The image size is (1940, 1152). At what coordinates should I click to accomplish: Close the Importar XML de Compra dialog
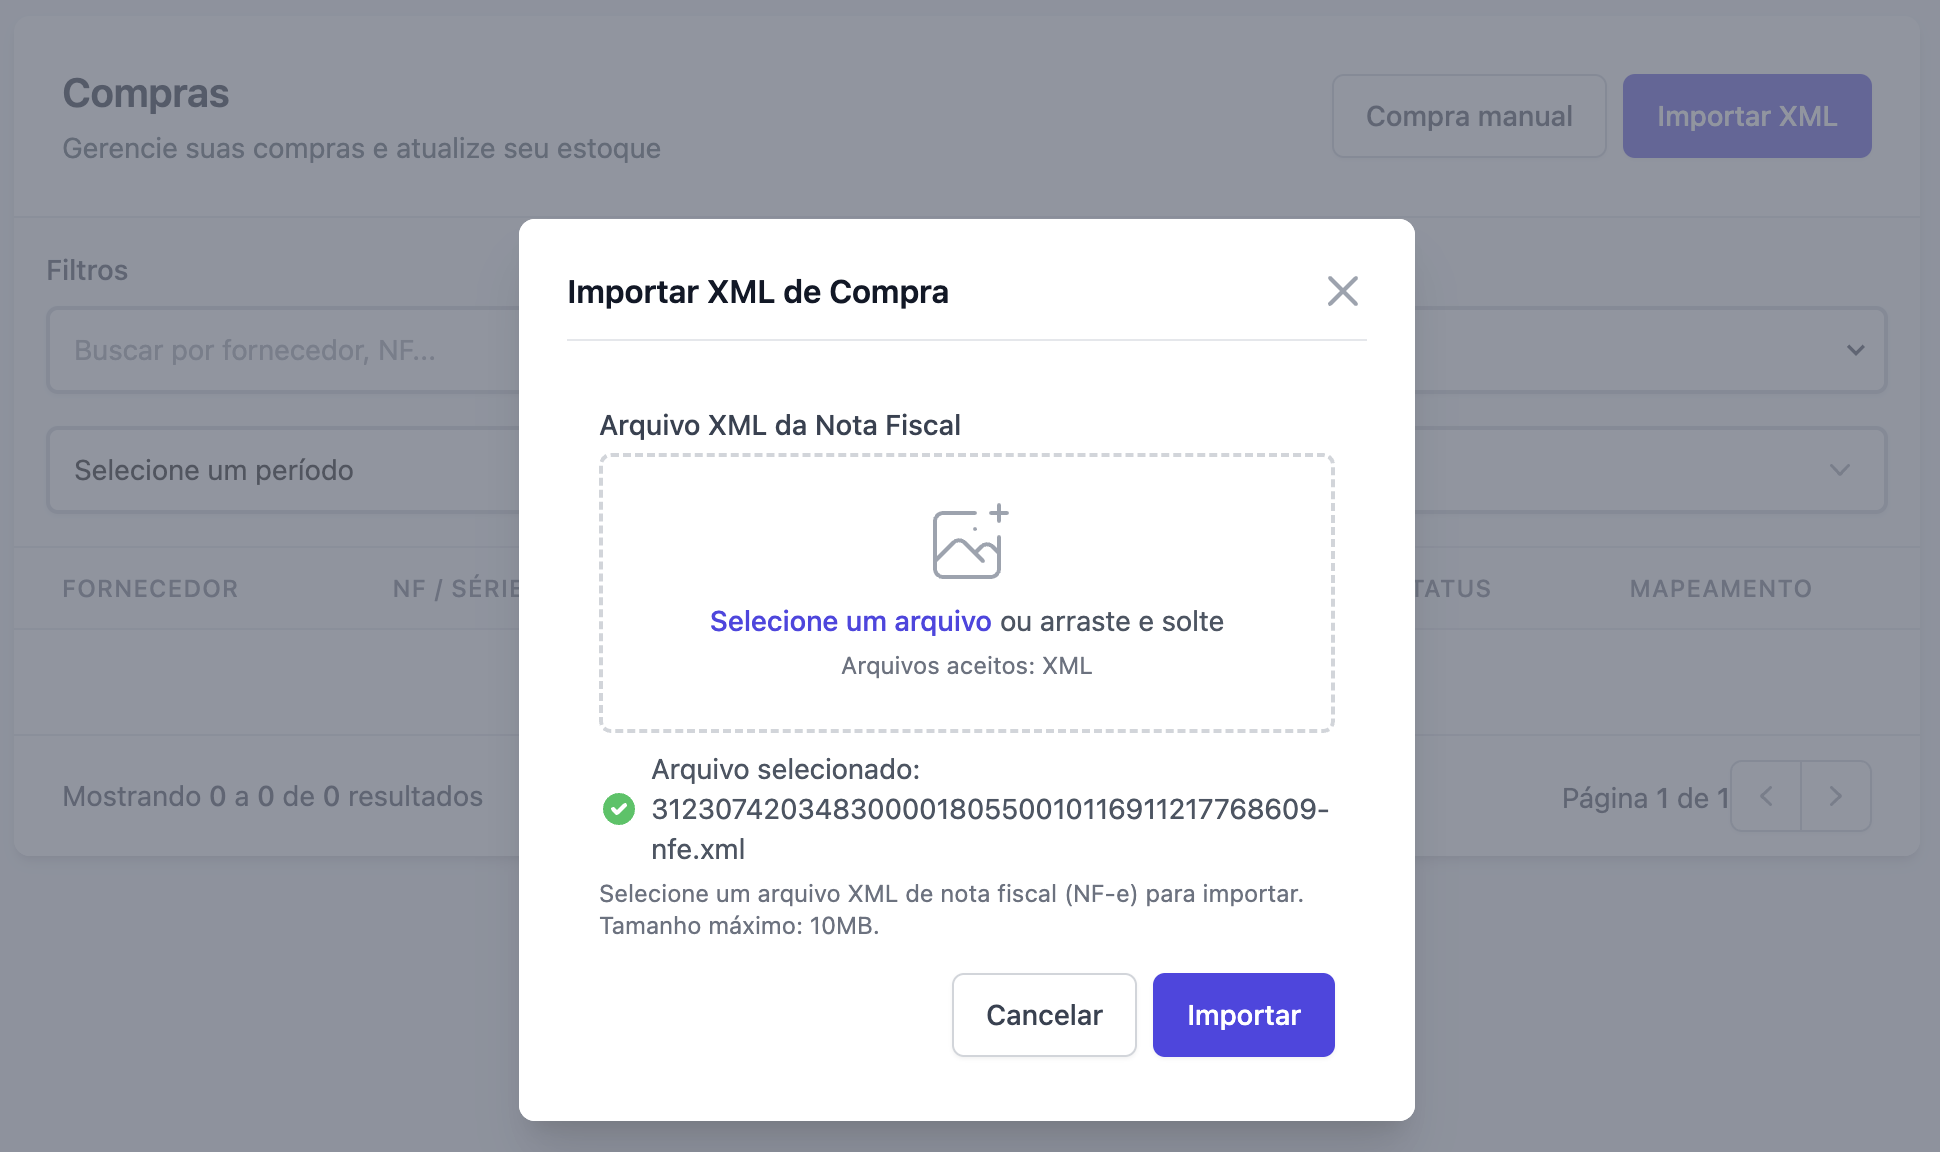tap(1342, 291)
